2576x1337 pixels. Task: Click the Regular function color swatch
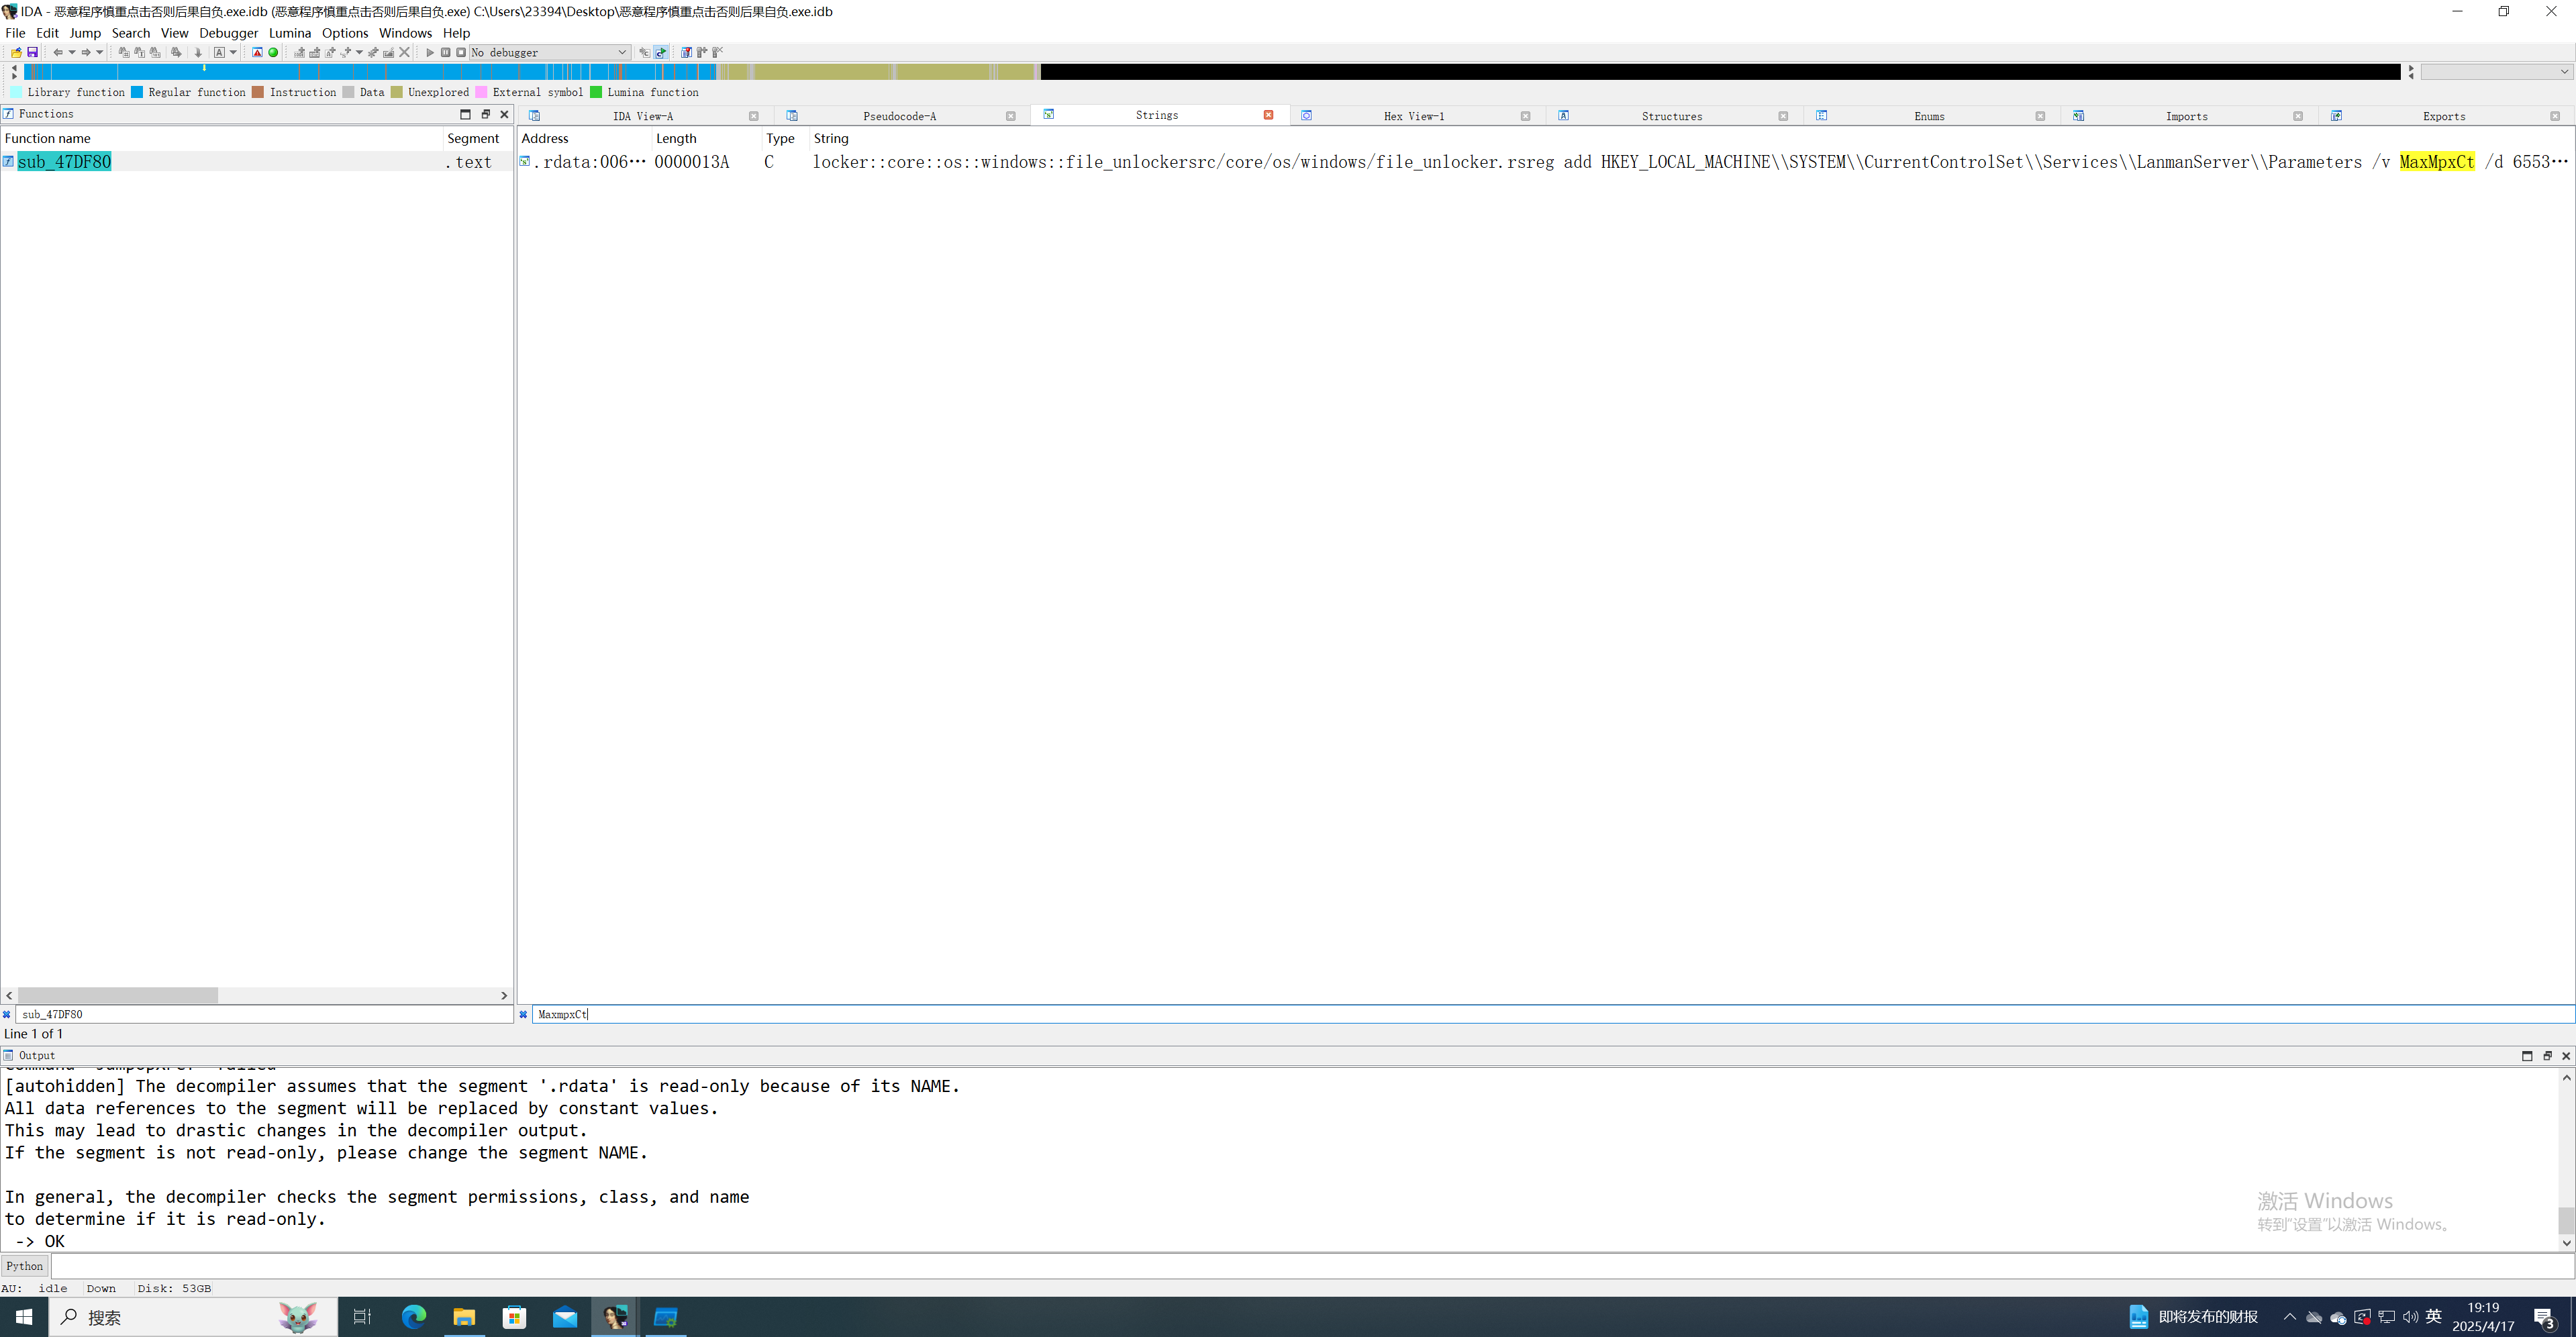pyautogui.click(x=137, y=92)
